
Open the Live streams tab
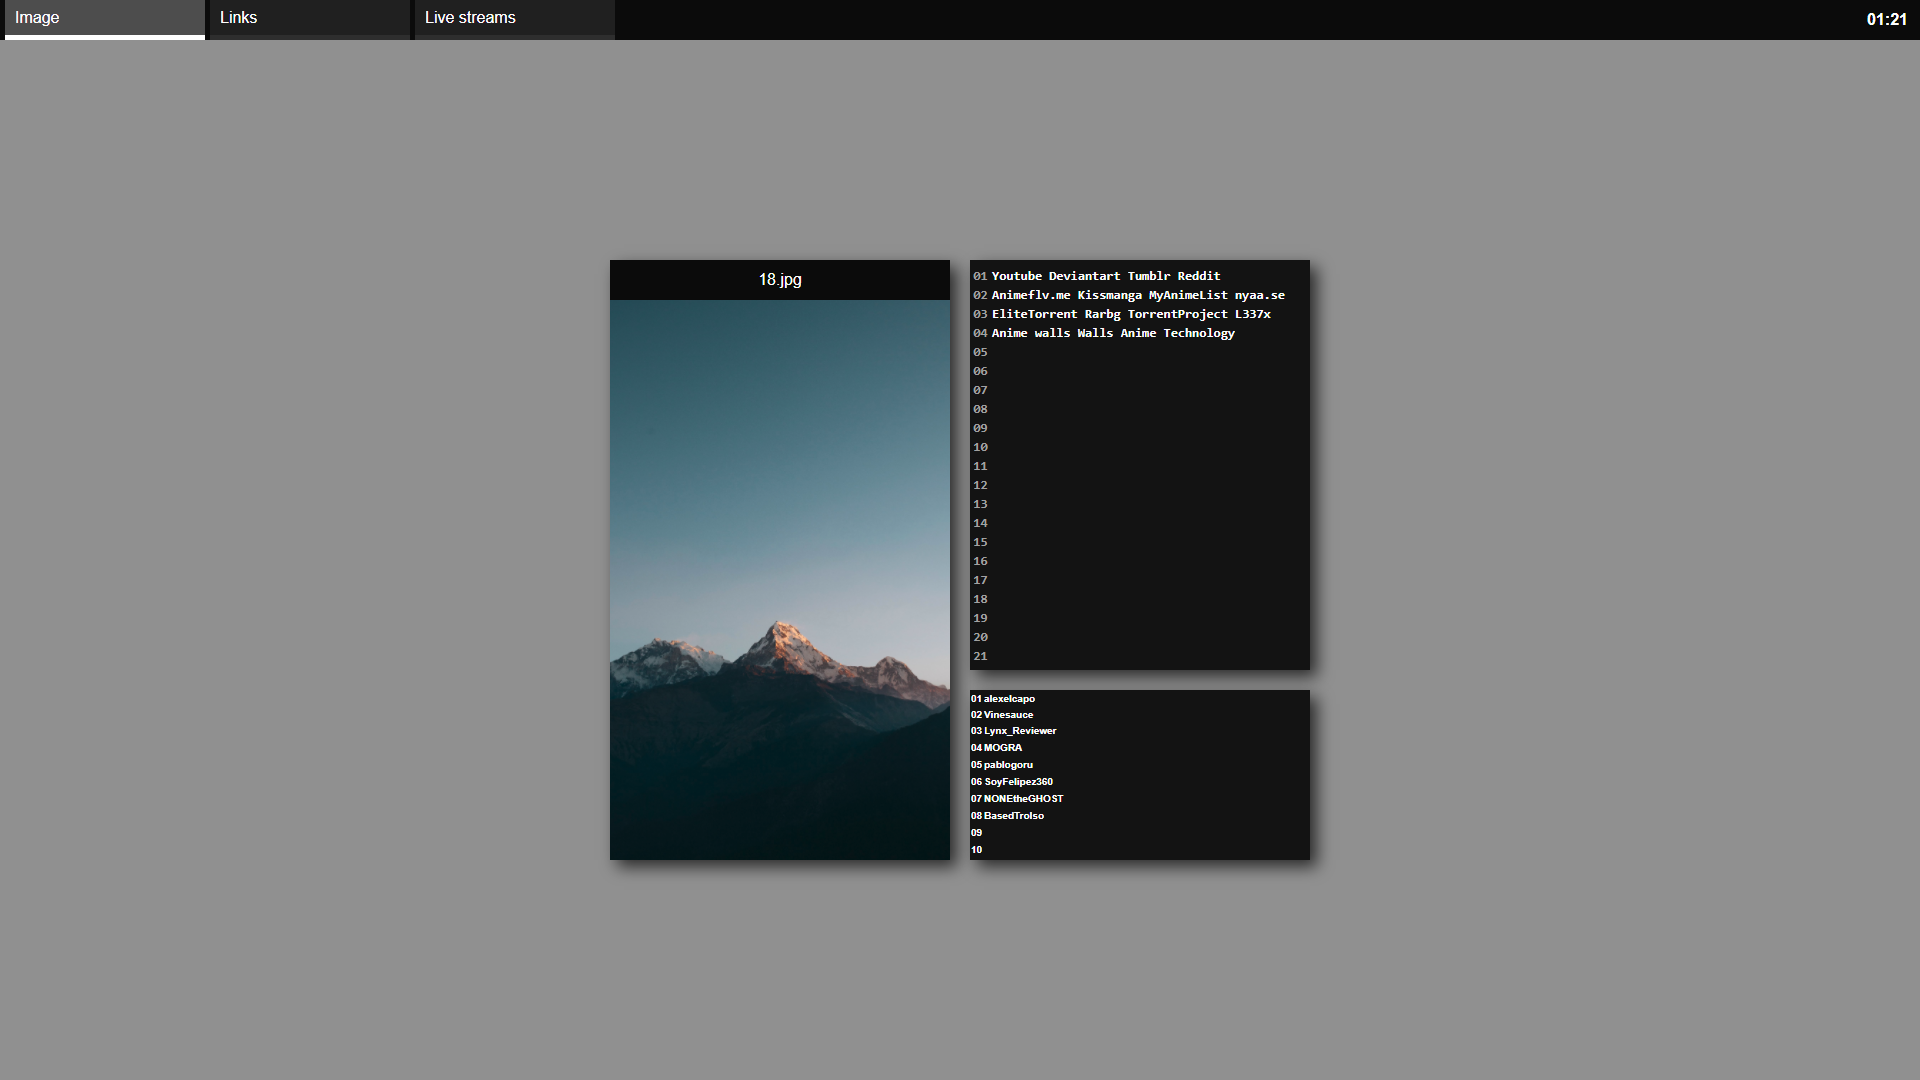[514, 18]
